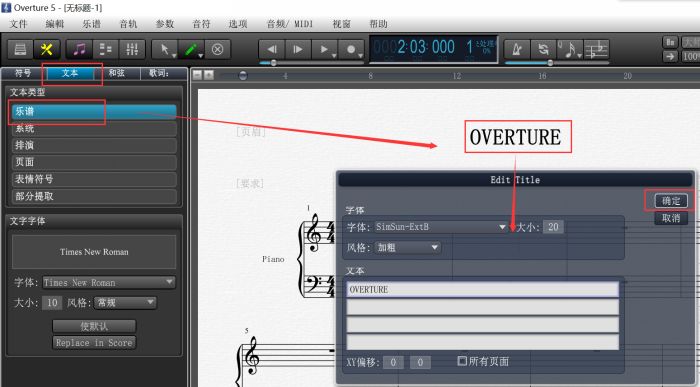Switch to the 和弦 tab
Viewport: 700px width, 387px height.
117,73
